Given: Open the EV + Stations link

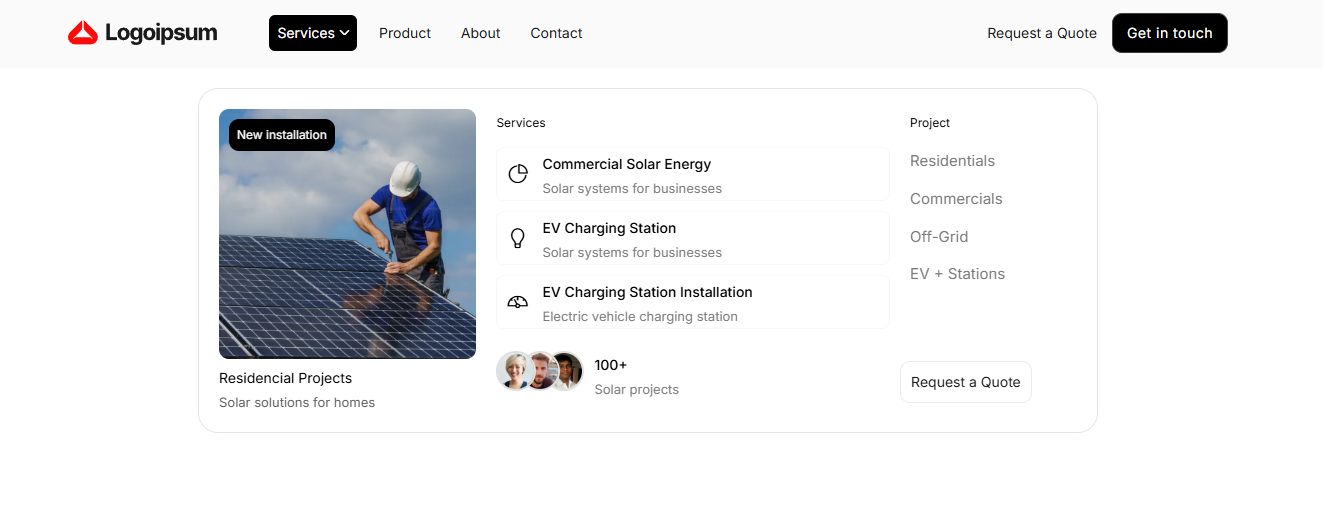Looking at the screenshot, I should click(957, 274).
